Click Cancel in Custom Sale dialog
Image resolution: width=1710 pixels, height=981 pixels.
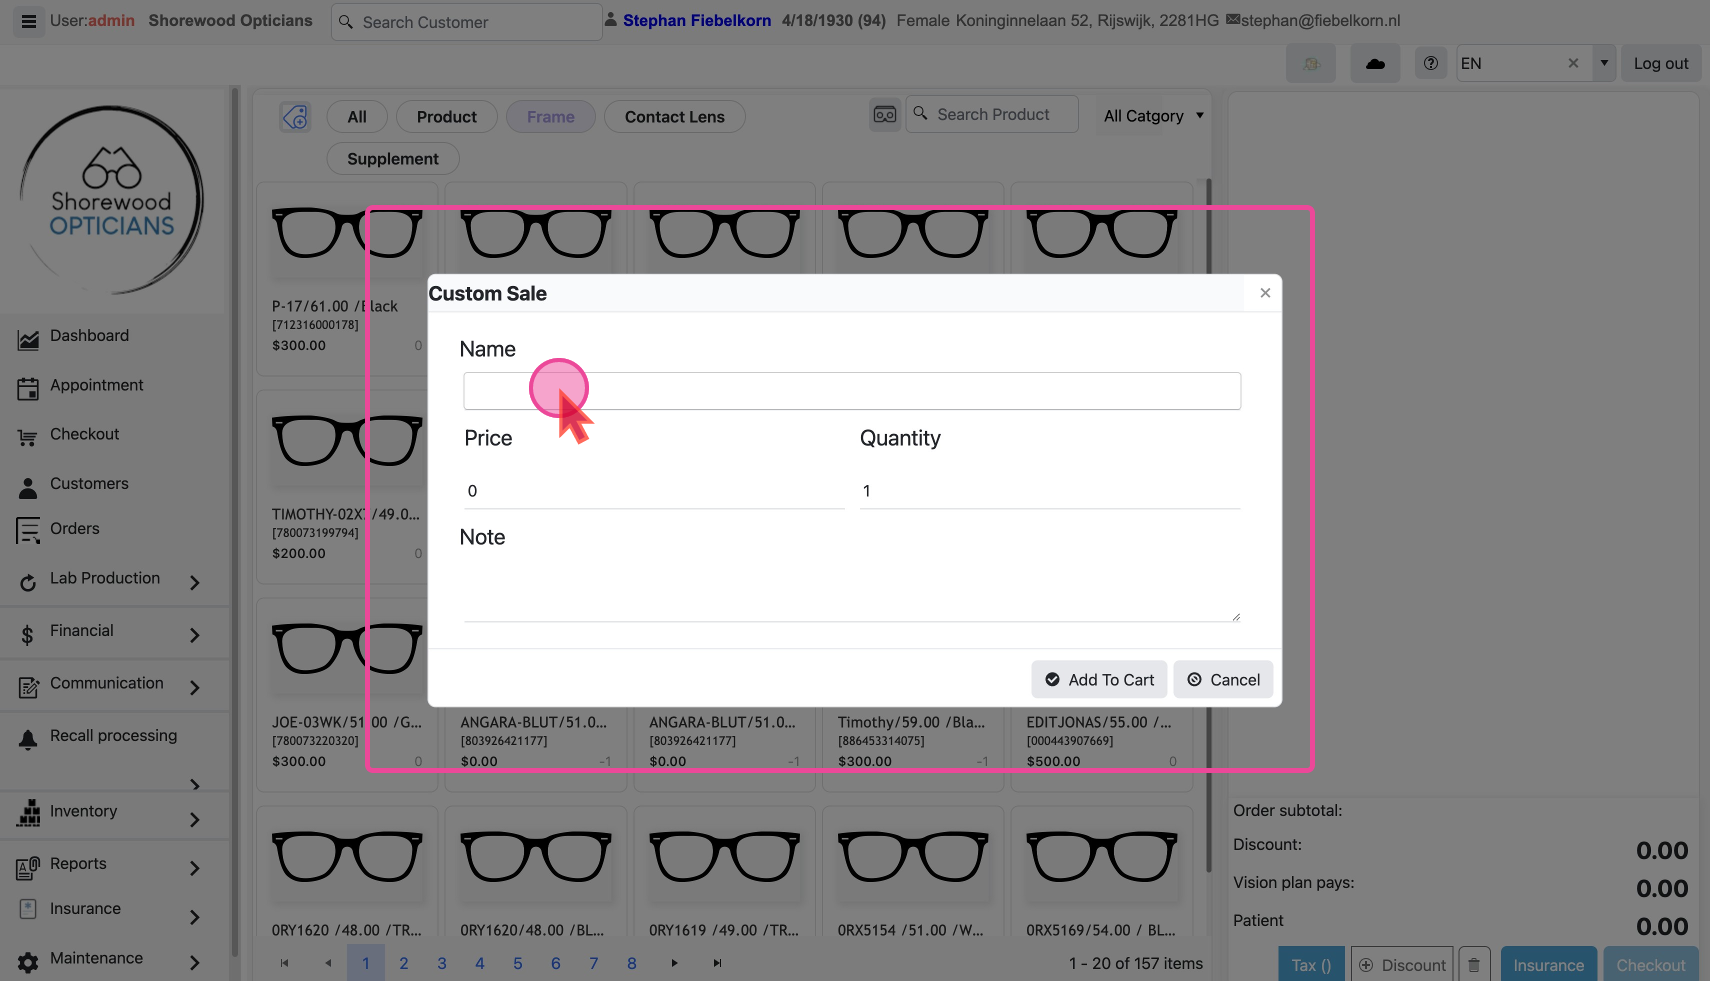[1223, 680]
